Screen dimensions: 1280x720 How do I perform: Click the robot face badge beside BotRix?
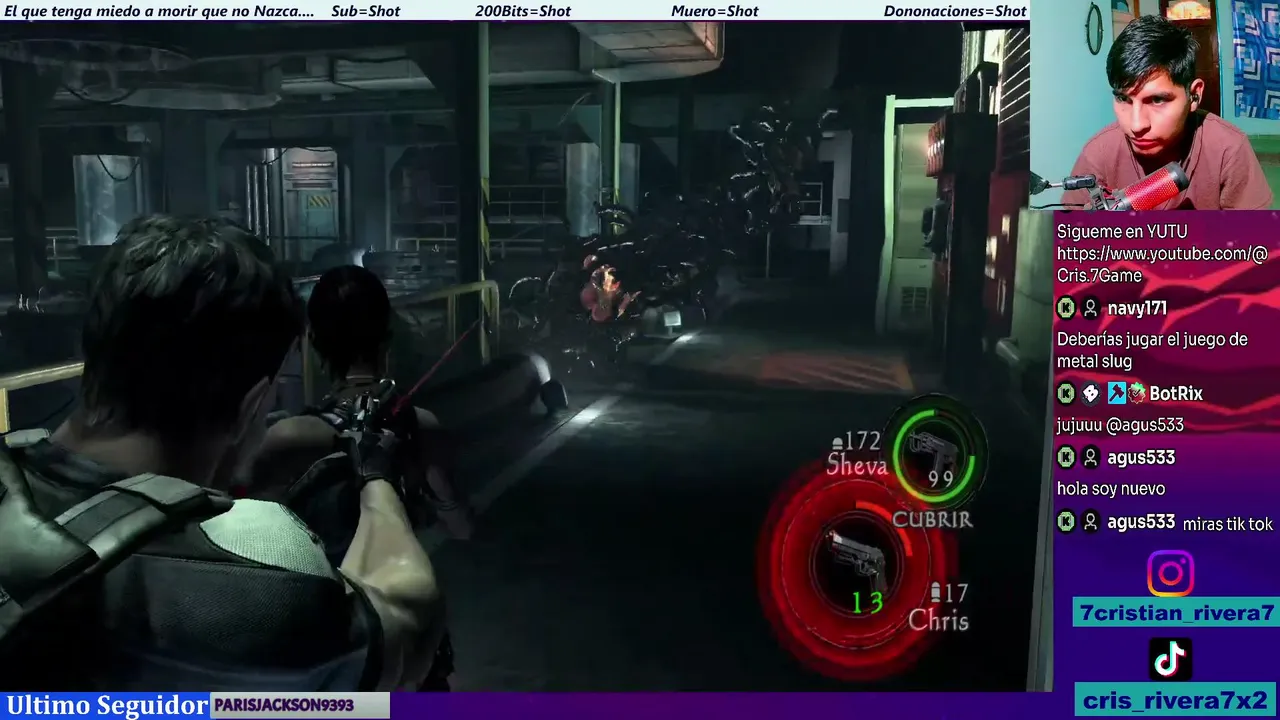click(1137, 393)
